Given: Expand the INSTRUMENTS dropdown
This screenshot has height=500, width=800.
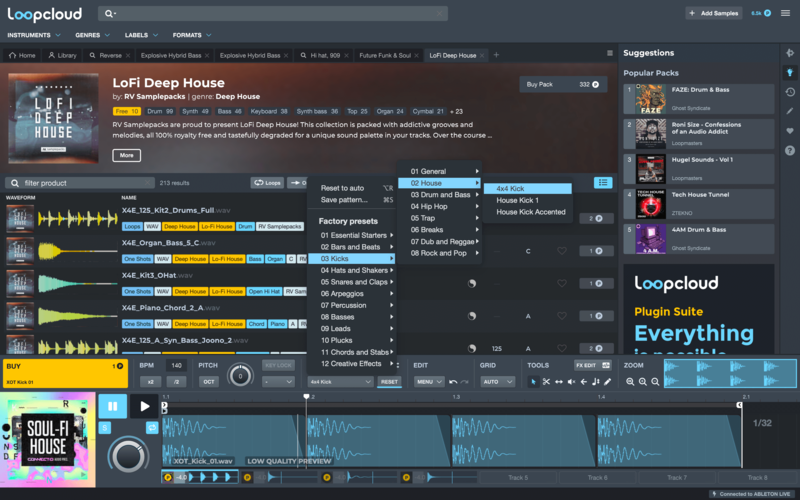Looking at the screenshot, I should click(x=32, y=35).
